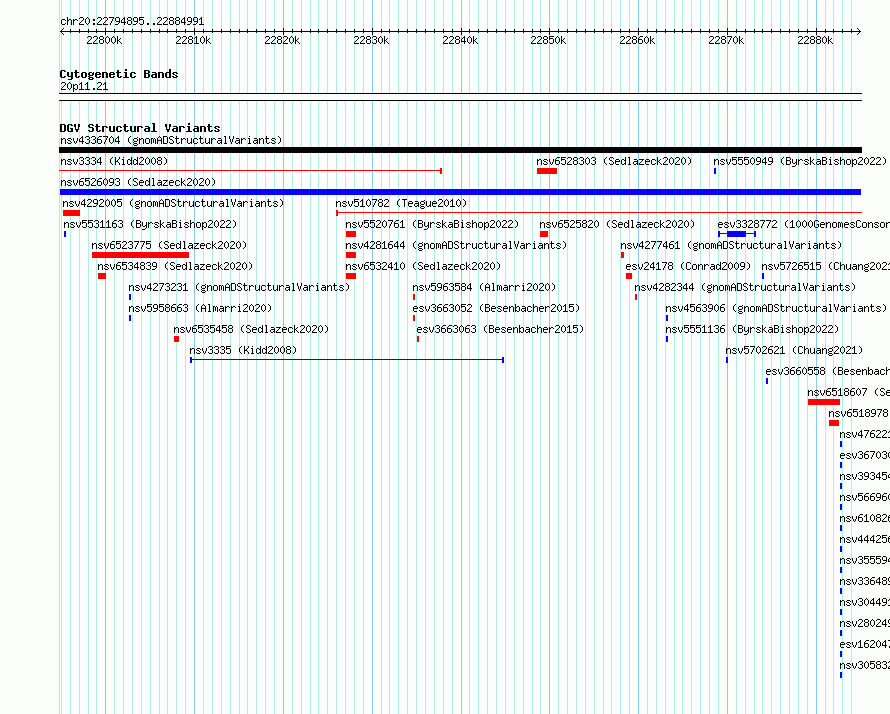
Task: Click nsv5531163 (ByrskaBishop2022) label
Action: click(150, 224)
